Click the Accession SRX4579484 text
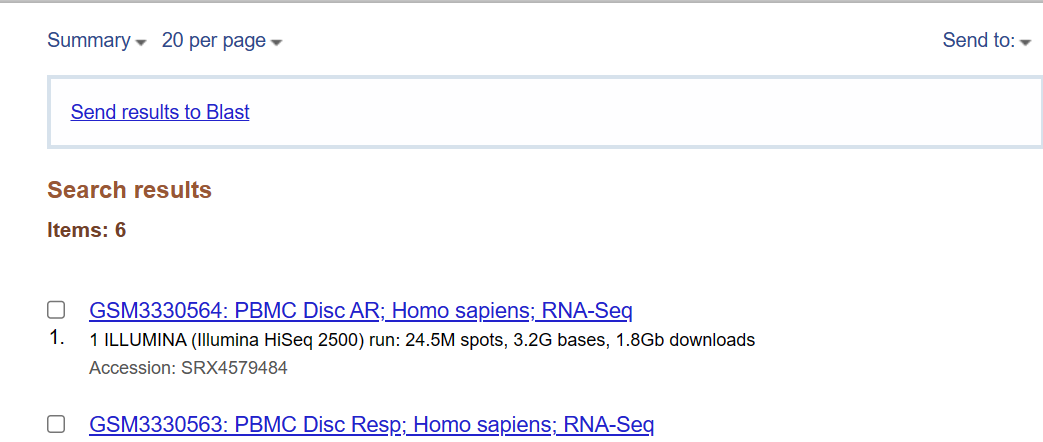The height and width of the screenshot is (442, 1043). 188,368
